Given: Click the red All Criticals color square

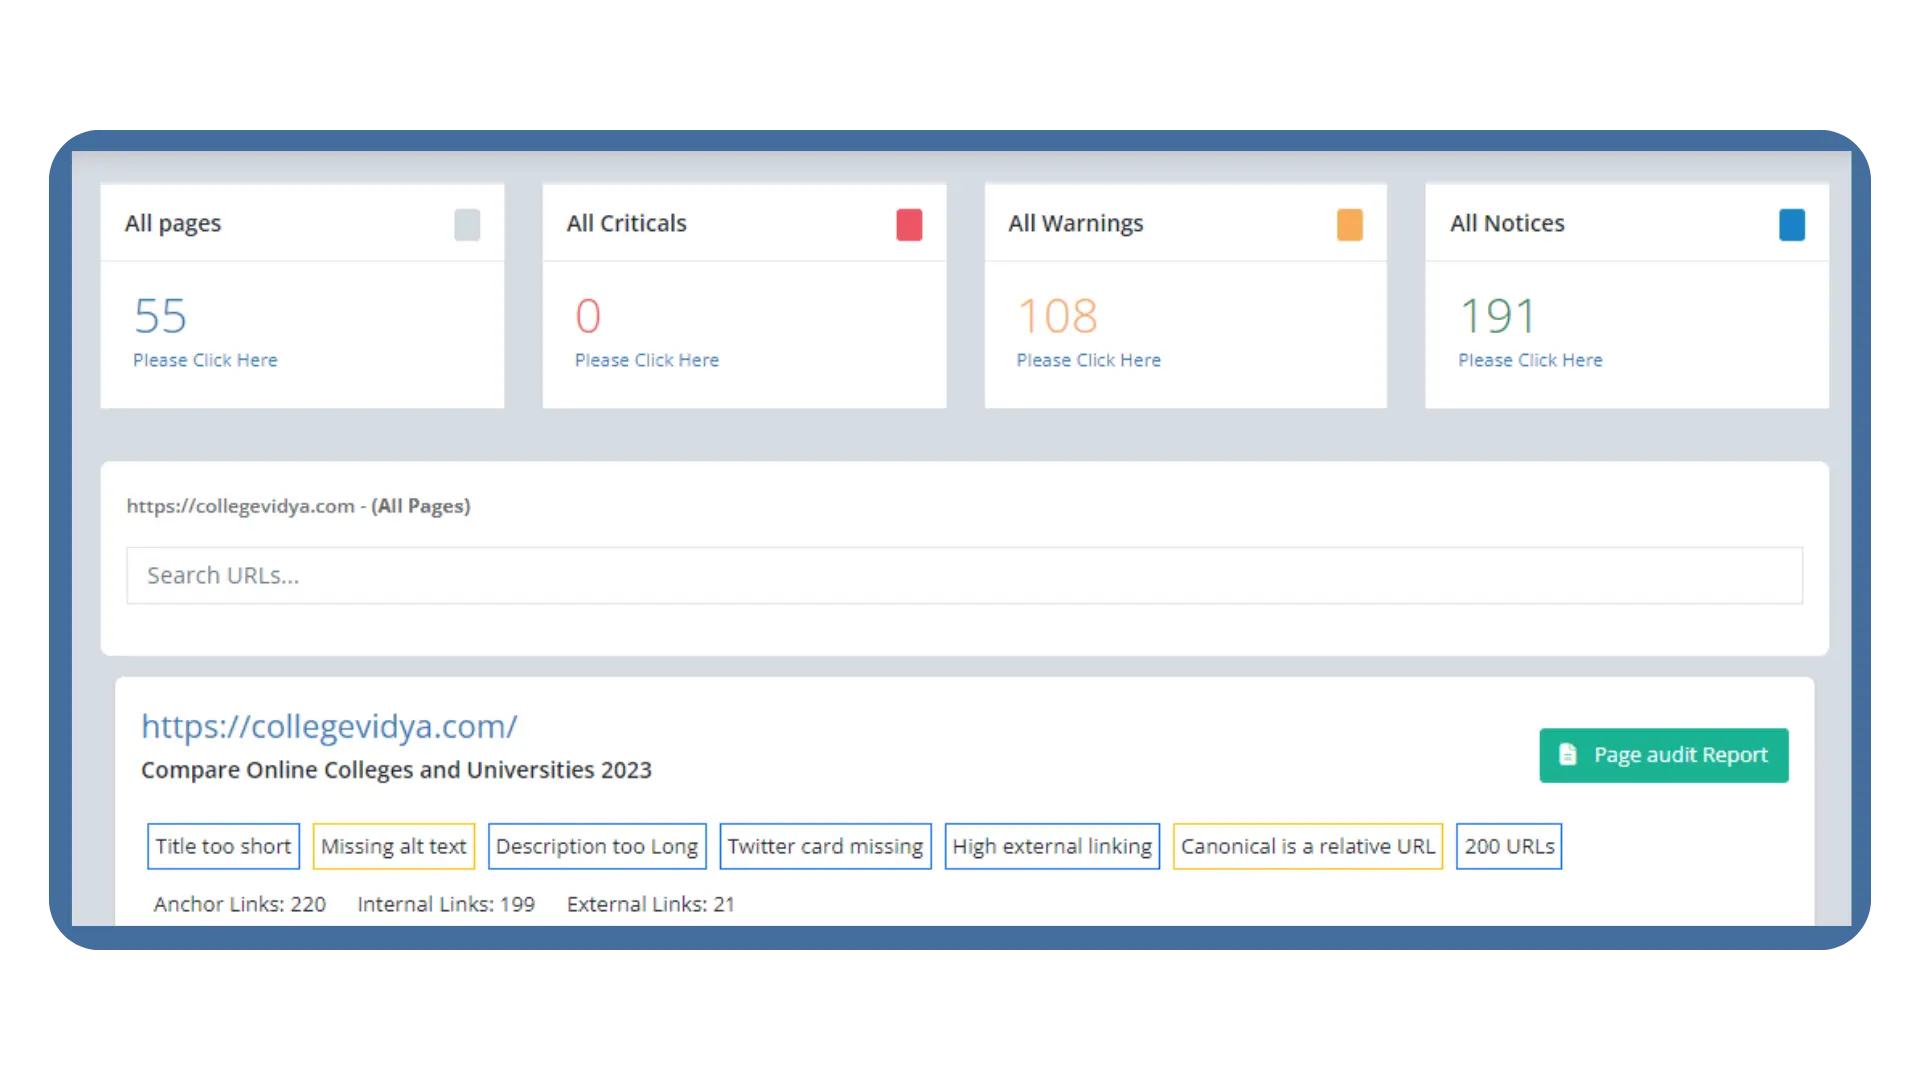Looking at the screenshot, I should 909,225.
